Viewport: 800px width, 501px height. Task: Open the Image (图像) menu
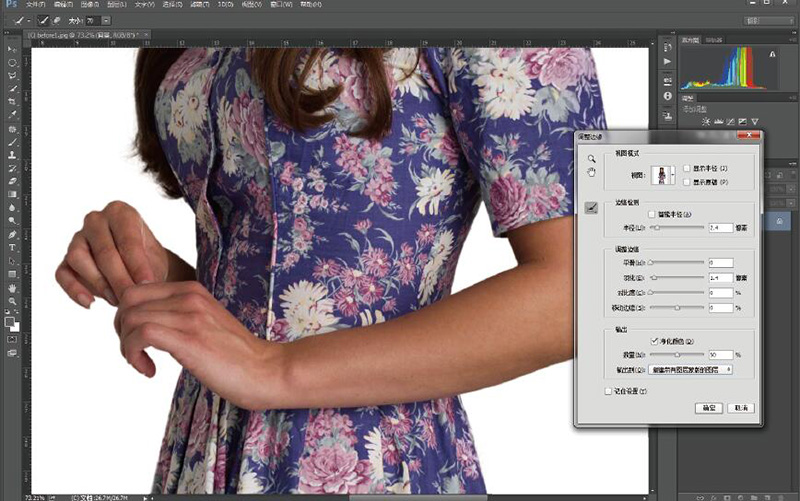88,5
